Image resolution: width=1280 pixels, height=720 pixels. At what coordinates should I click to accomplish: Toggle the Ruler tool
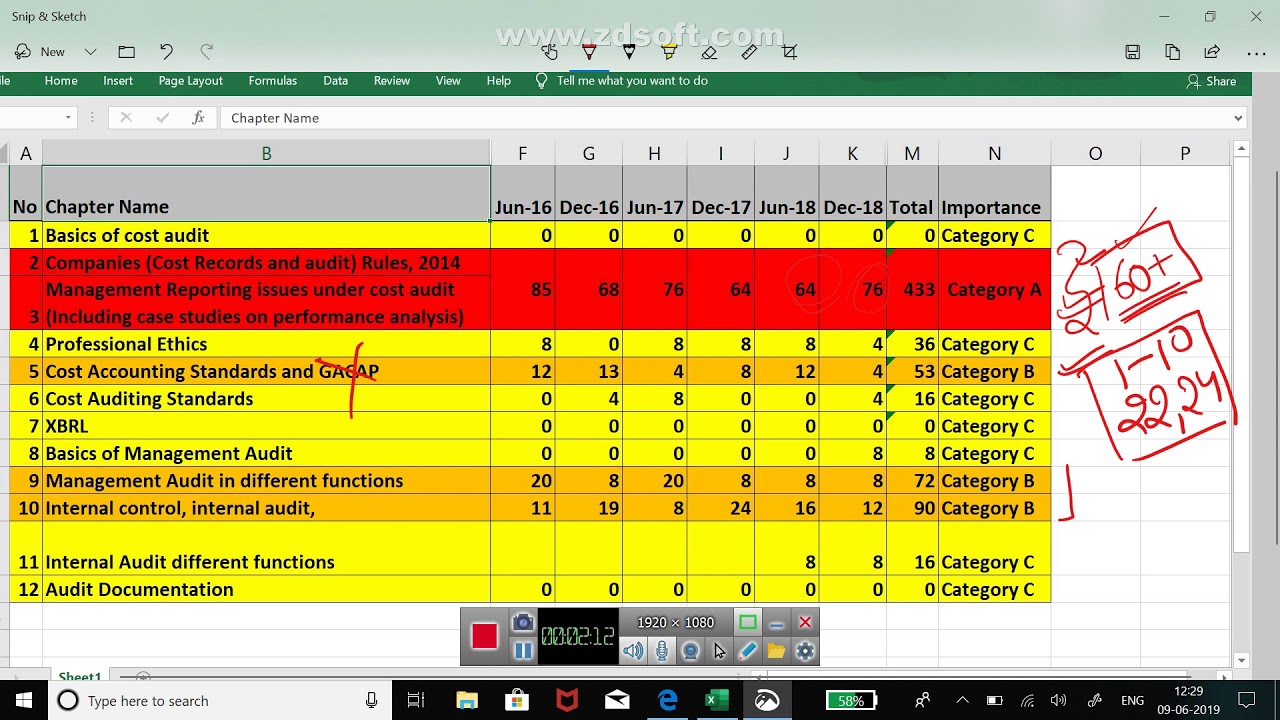click(749, 52)
